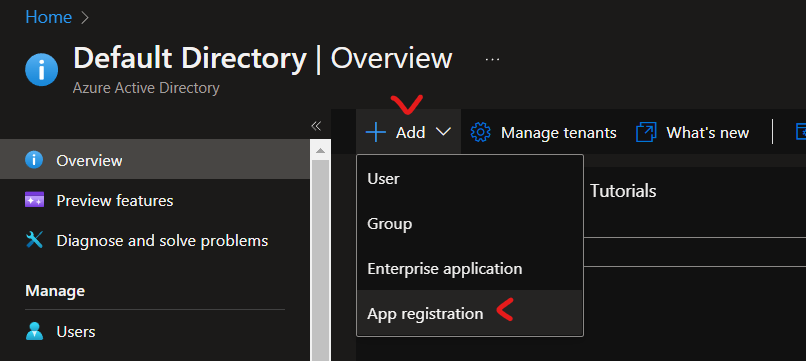Choose App registration from the menu

[x=470, y=313]
